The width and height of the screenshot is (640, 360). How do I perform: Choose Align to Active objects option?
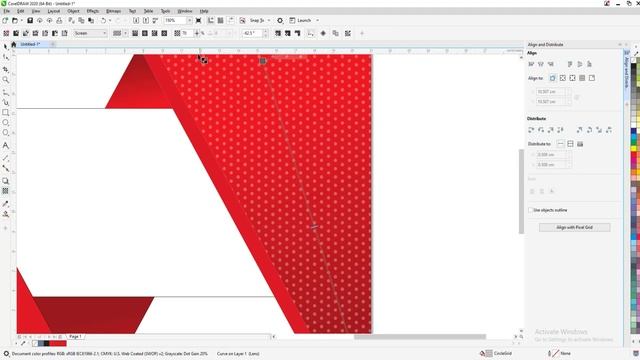[553, 78]
